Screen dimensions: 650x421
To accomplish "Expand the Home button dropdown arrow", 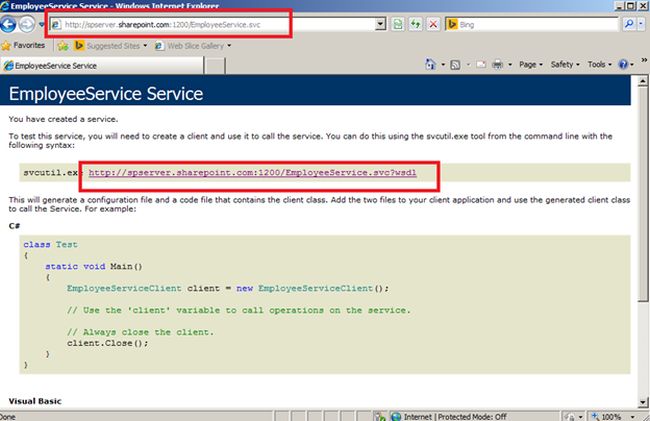I will [x=443, y=65].
